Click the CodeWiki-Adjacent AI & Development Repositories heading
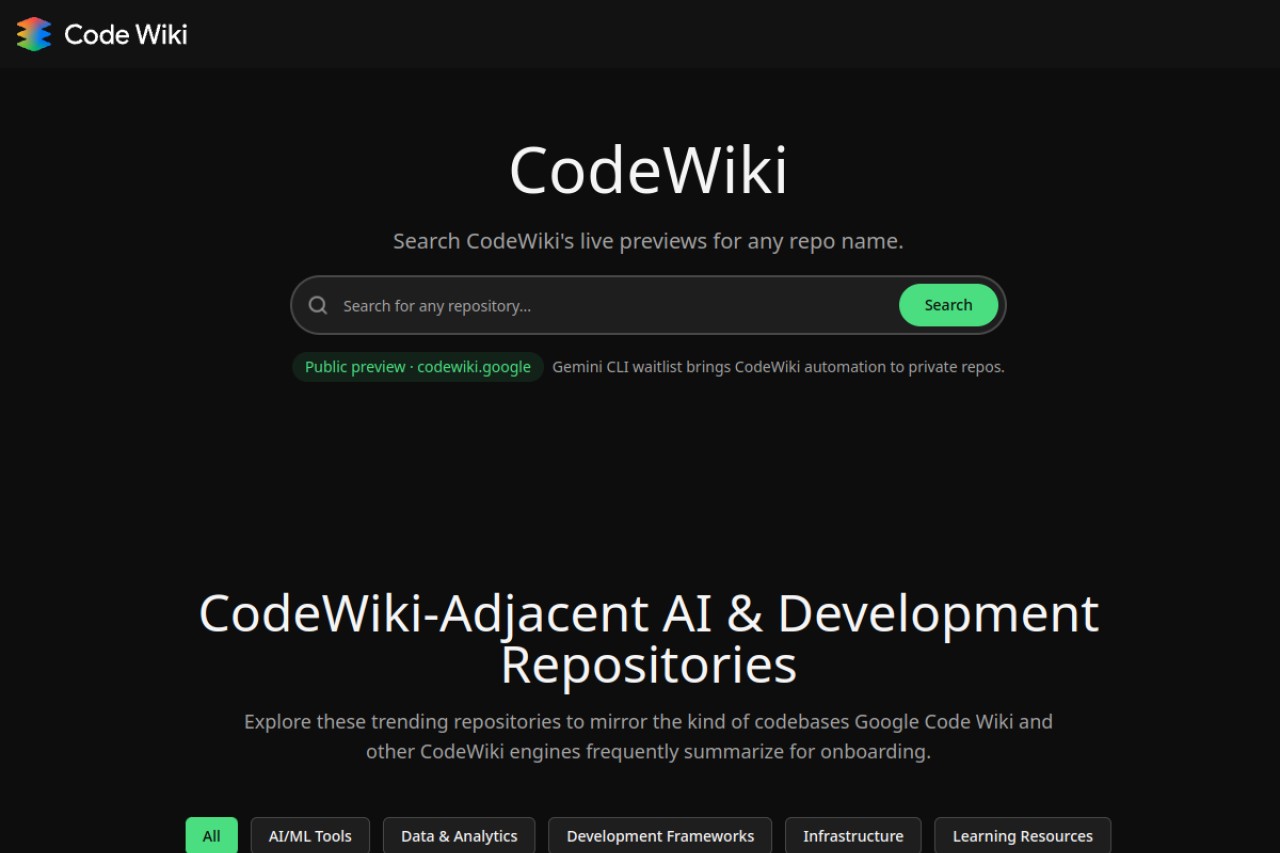This screenshot has width=1280, height=853. (648, 639)
